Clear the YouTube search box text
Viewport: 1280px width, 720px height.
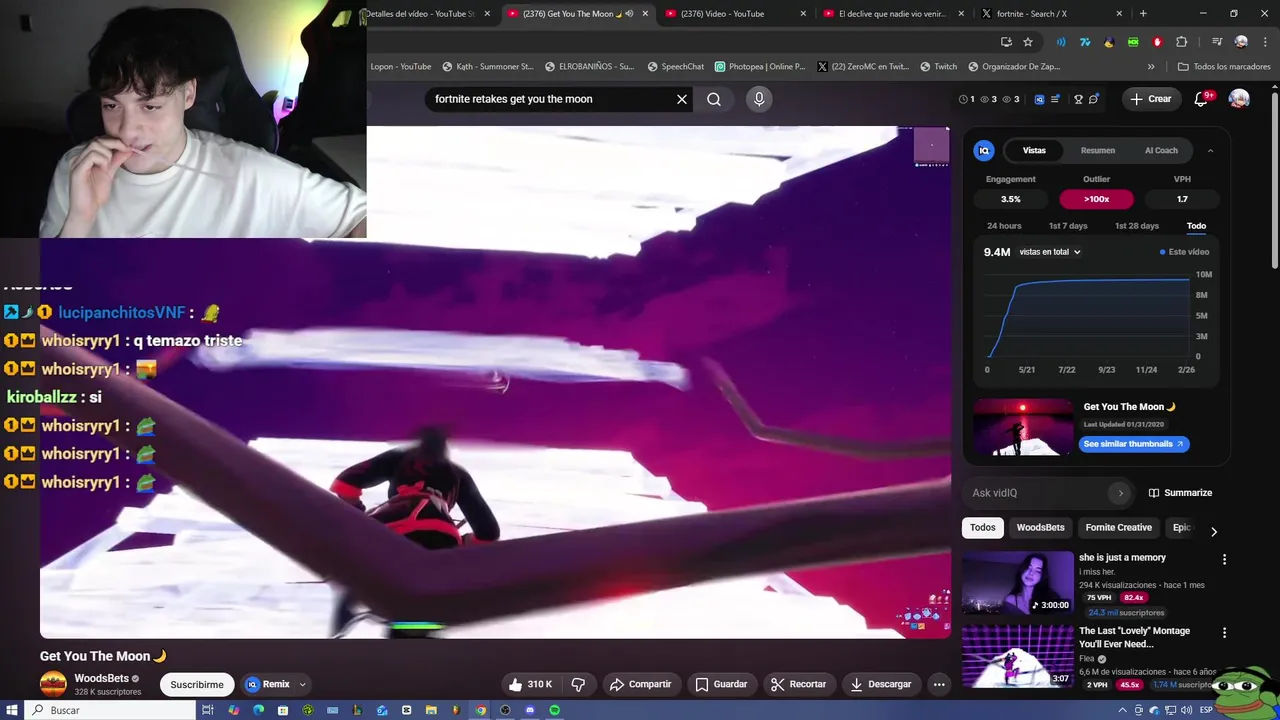tap(682, 99)
